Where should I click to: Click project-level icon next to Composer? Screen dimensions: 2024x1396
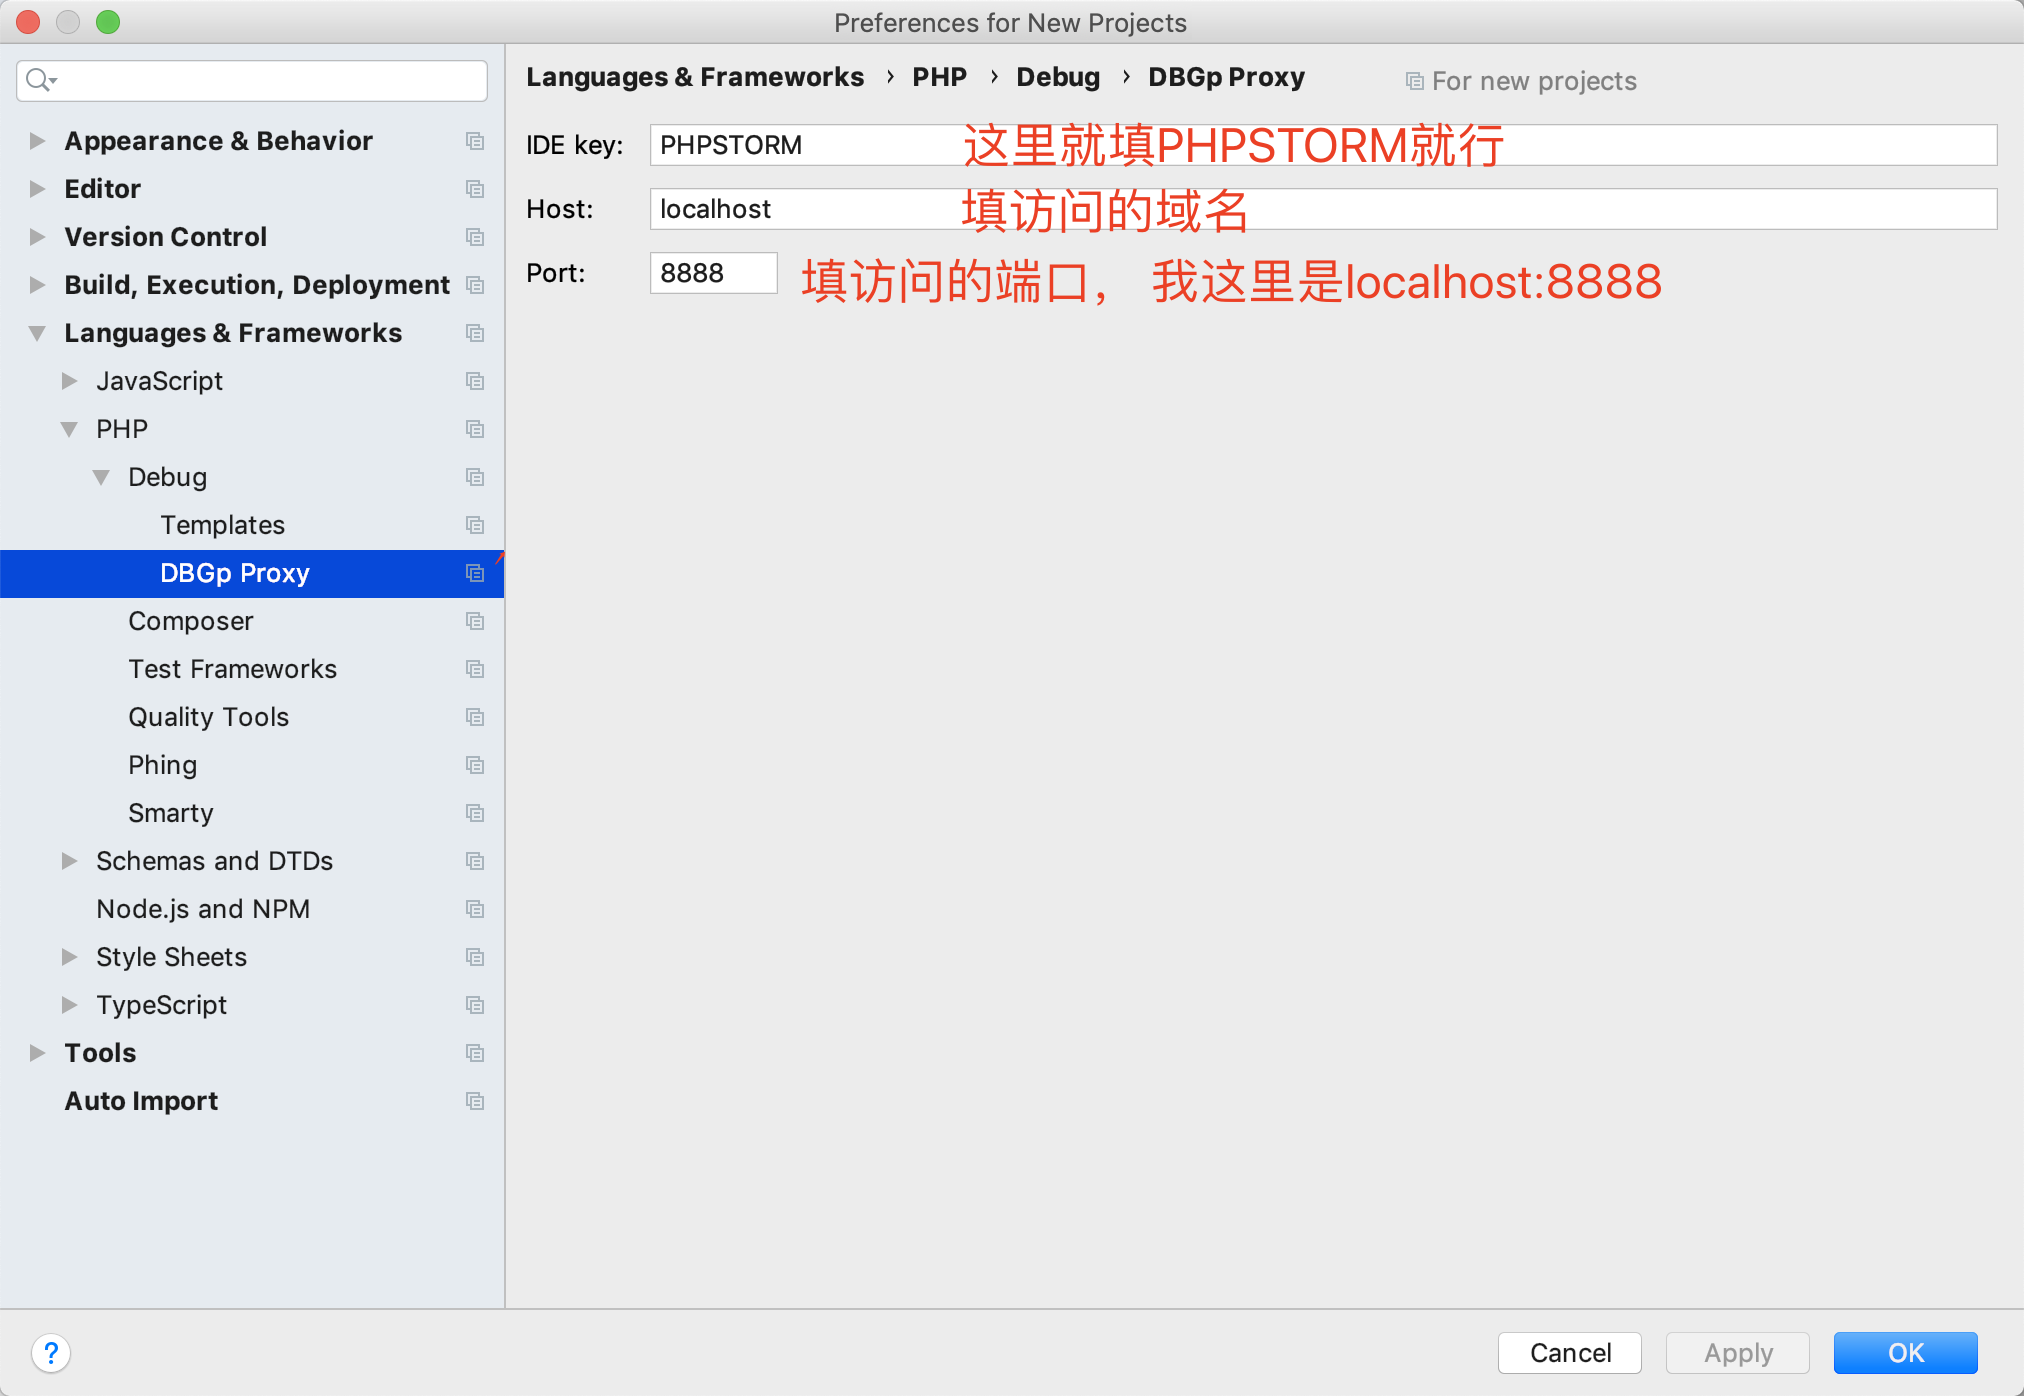(x=475, y=621)
